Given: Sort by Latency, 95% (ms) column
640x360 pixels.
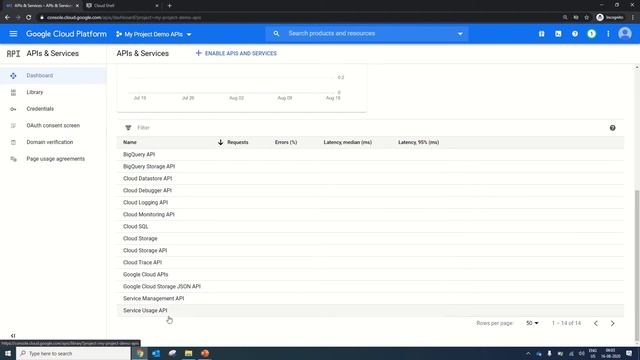Looking at the screenshot, I should coord(418,142).
